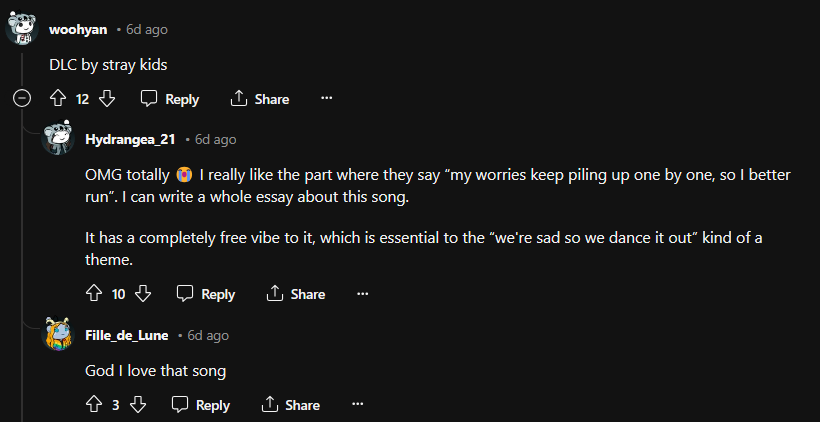Reply to woohyan's comment
Viewport: 820px width, 422px height.
(170, 99)
